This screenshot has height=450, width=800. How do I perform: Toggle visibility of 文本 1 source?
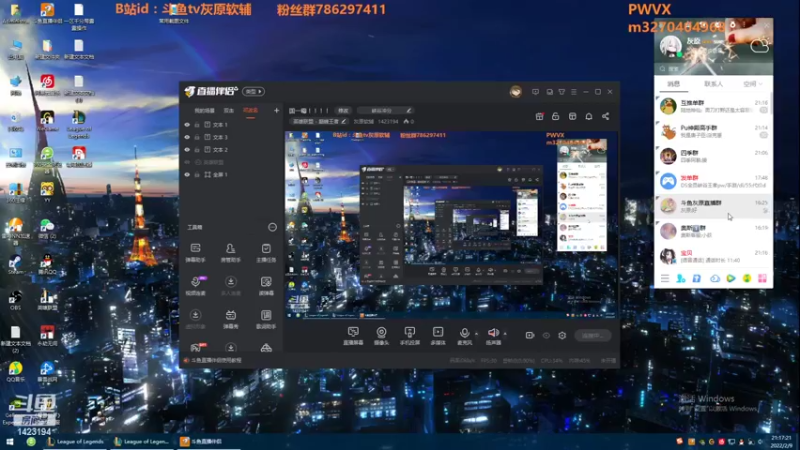click(x=187, y=124)
